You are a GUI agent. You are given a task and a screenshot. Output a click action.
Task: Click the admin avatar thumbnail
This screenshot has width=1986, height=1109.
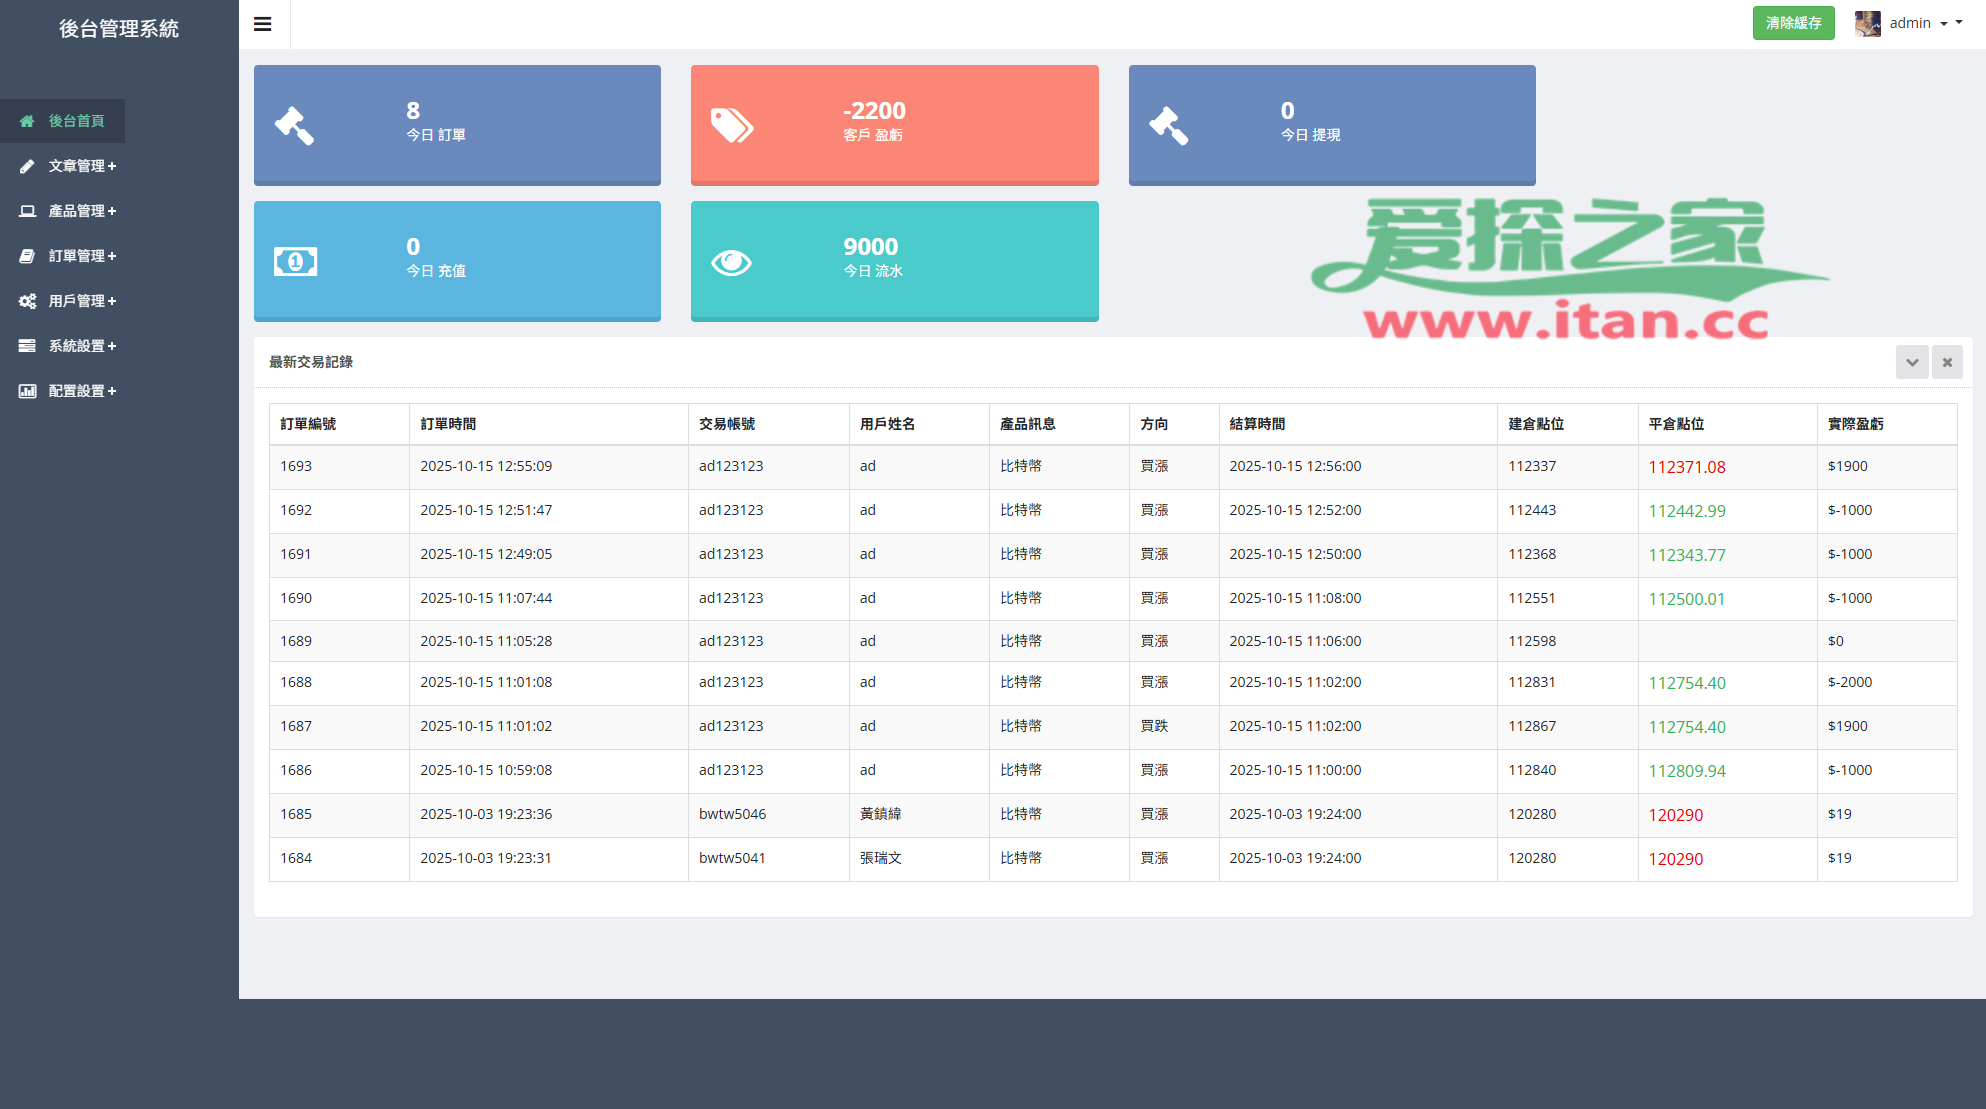coord(1867,23)
